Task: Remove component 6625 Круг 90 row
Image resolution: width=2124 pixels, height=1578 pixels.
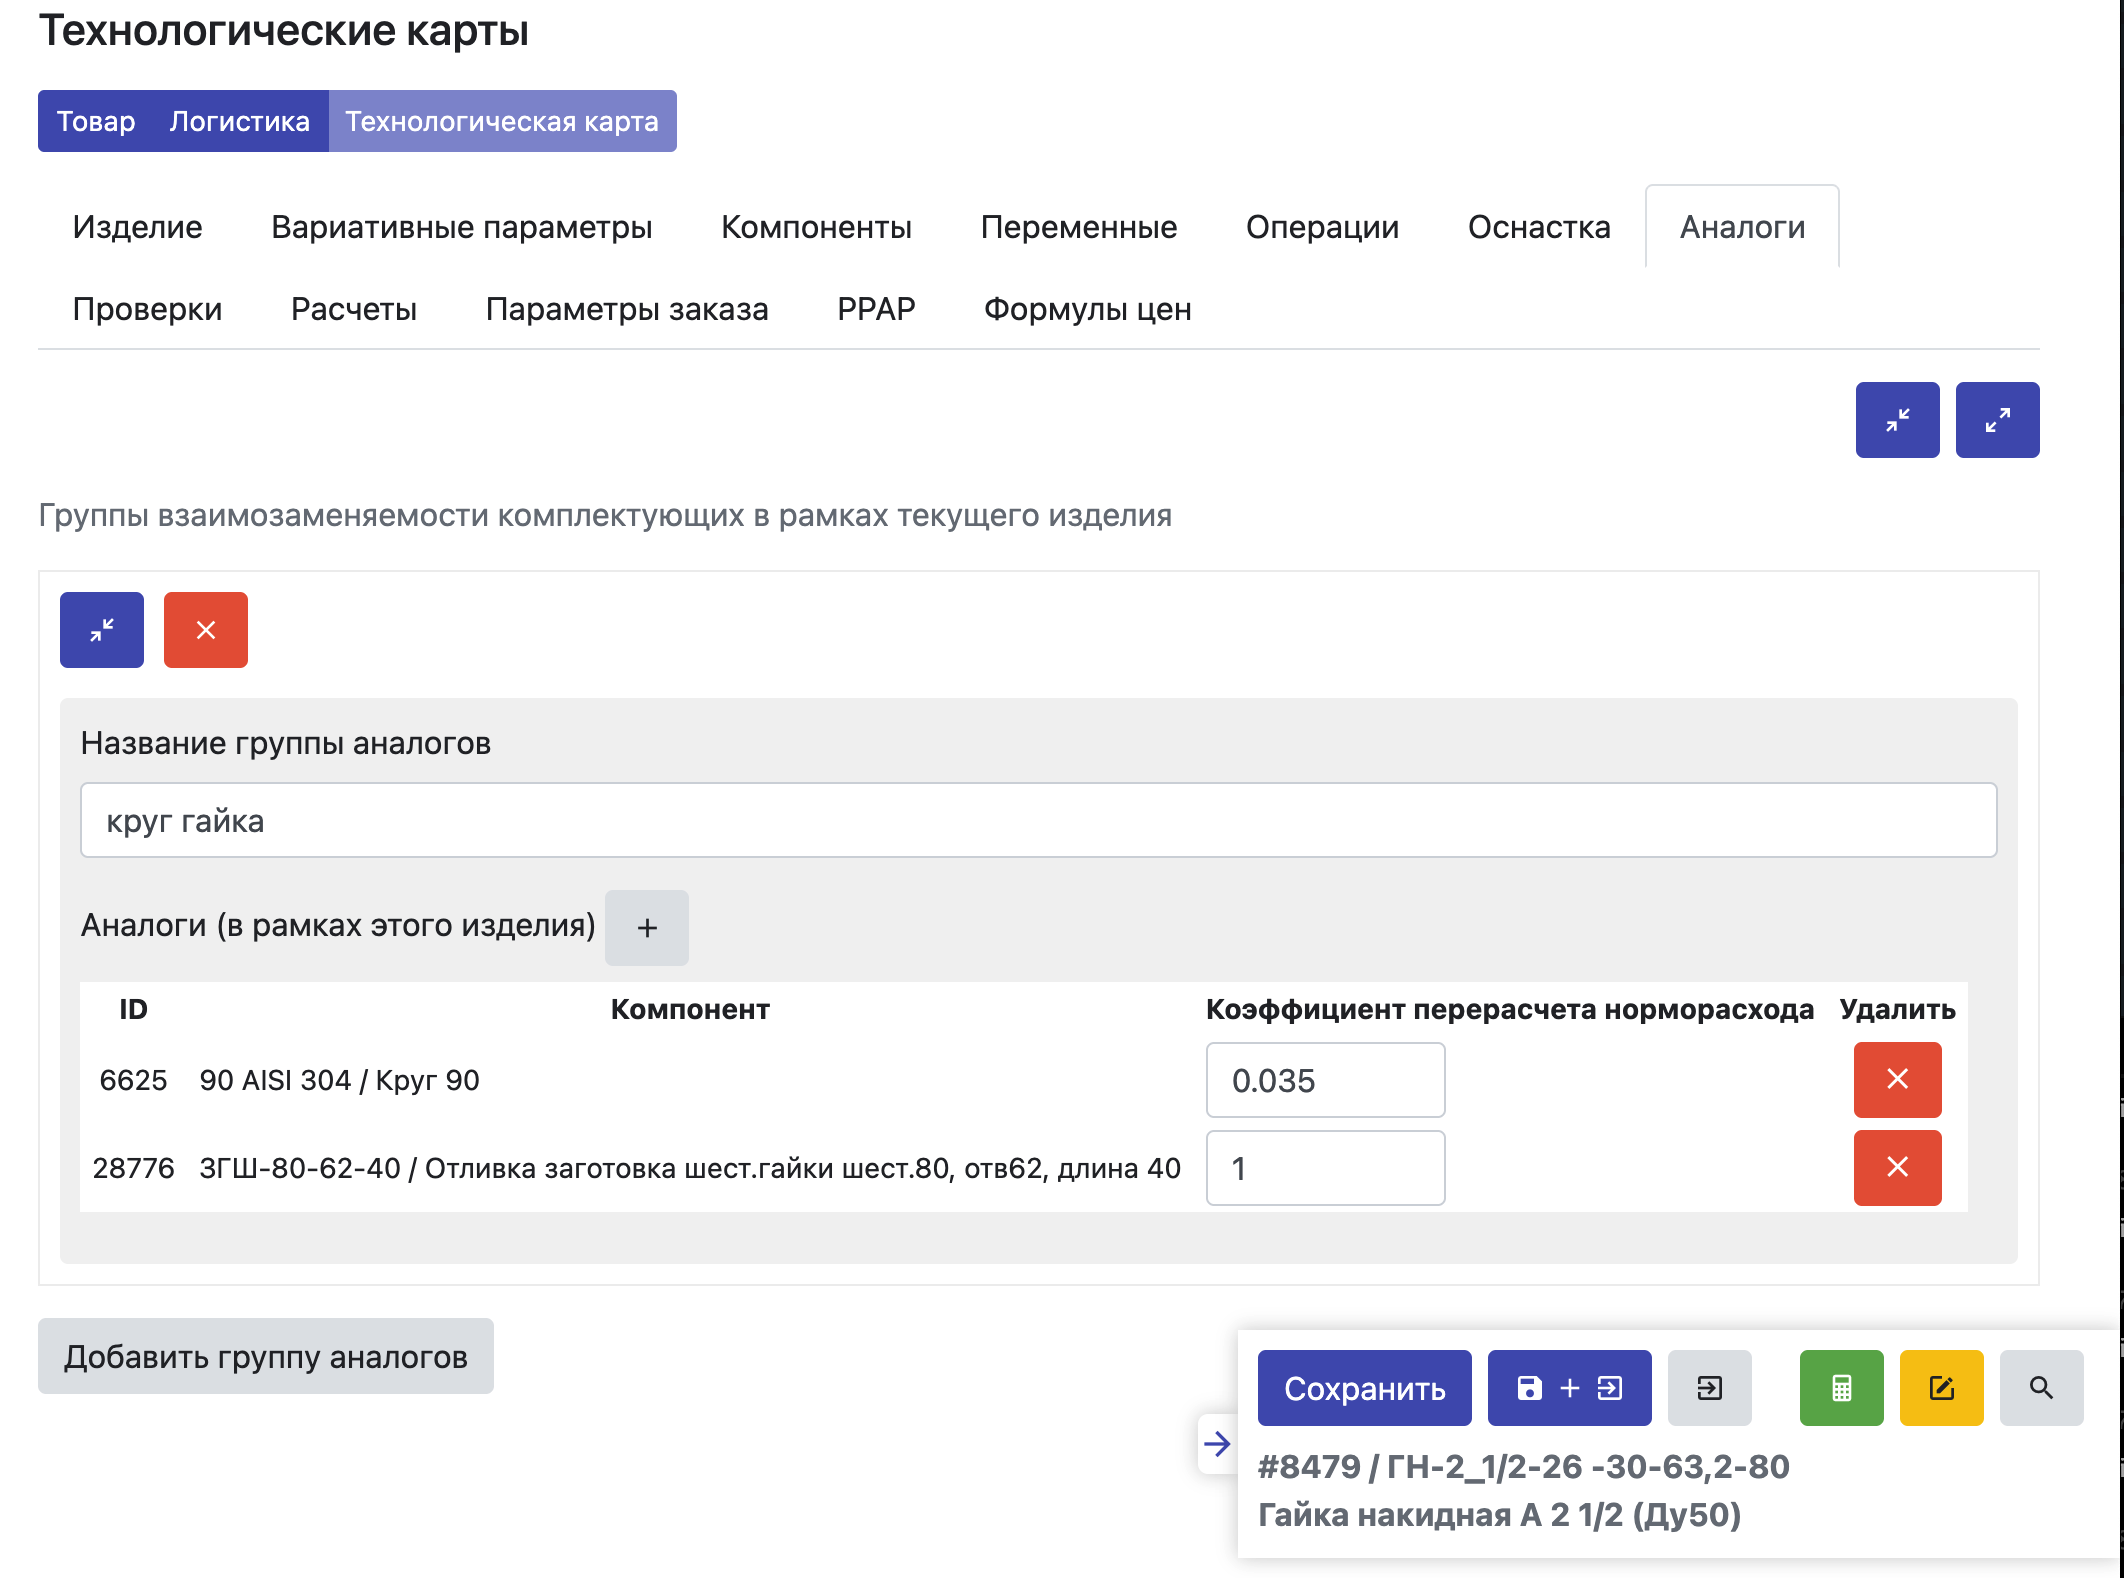Action: 1897,1080
